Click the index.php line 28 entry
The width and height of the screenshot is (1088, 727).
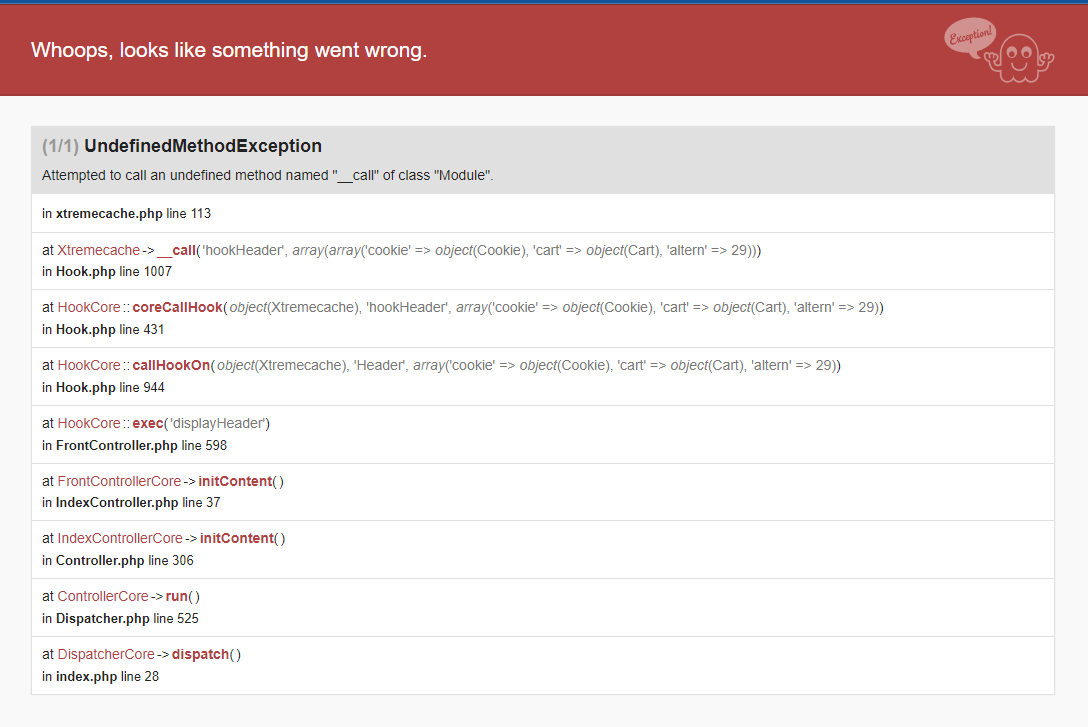[x=101, y=676]
